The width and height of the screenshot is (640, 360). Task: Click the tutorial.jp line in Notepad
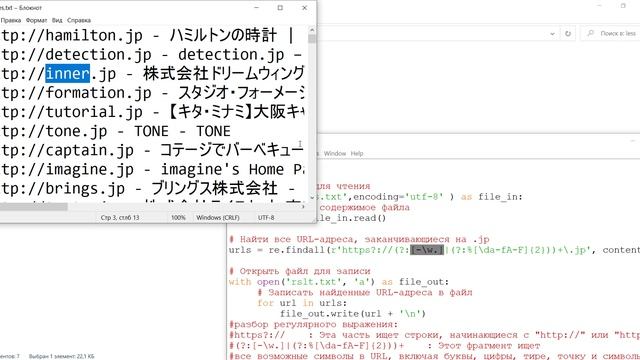coord(152,112)
